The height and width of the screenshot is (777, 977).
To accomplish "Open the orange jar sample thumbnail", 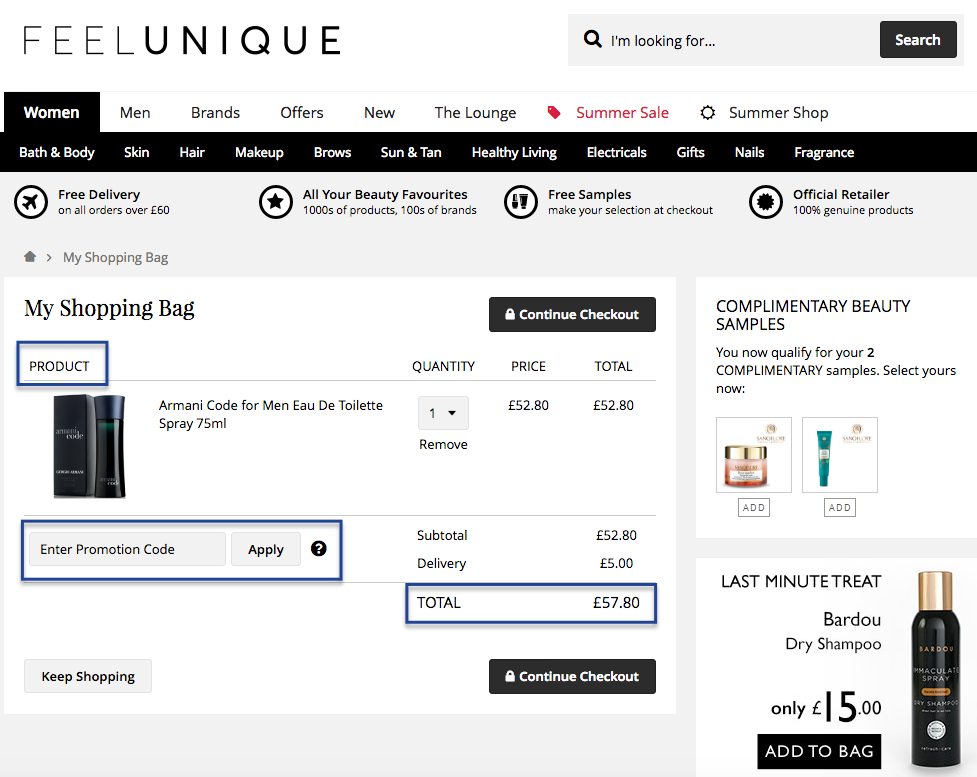I will click(754, 455).
